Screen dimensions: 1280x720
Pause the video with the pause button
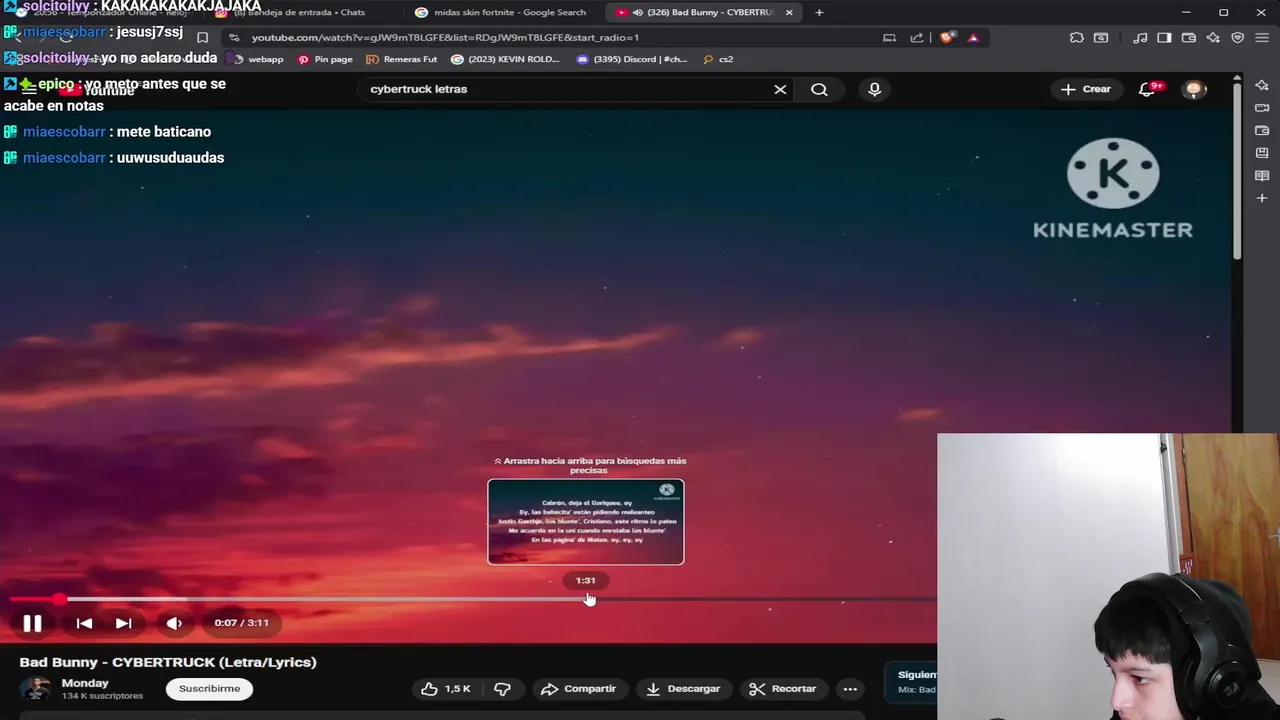32,623
